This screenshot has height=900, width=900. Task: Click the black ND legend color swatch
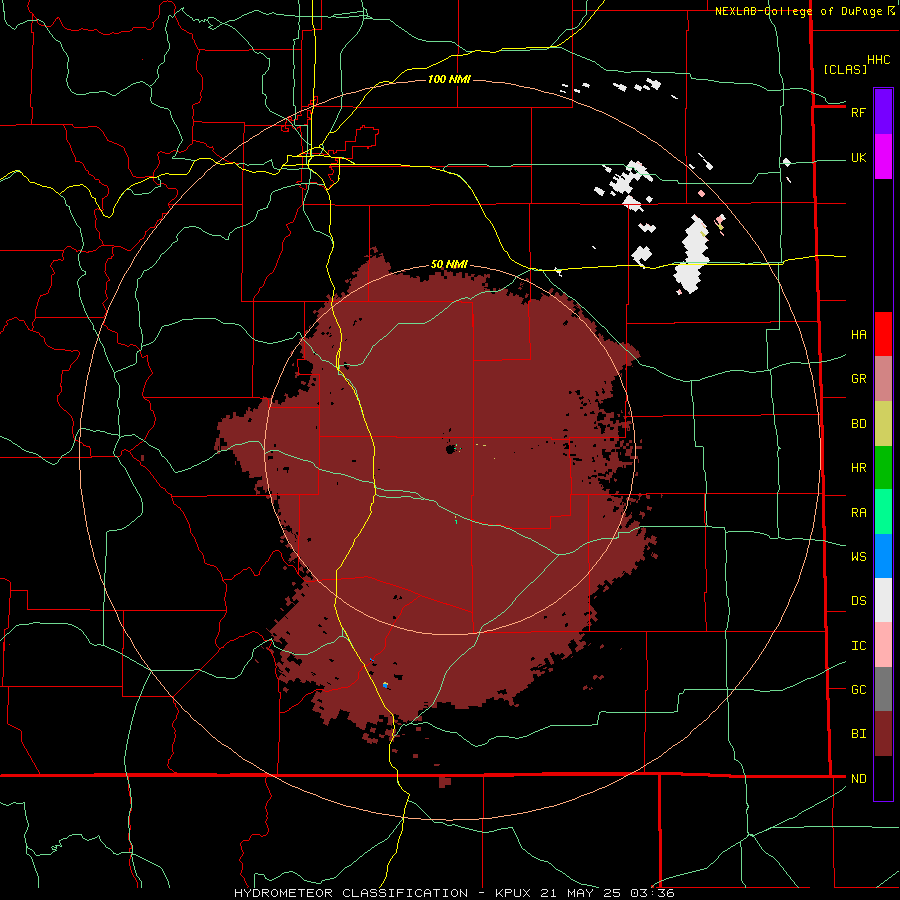tap(883, 778)
